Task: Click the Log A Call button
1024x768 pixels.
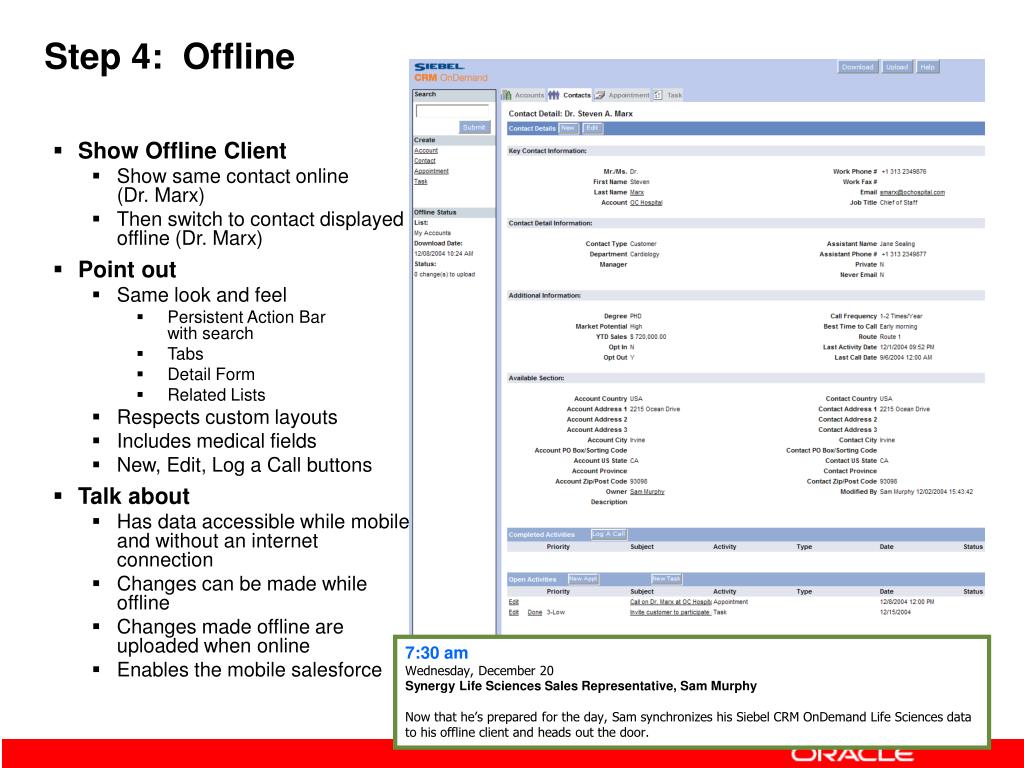Action: click(609, 534)
